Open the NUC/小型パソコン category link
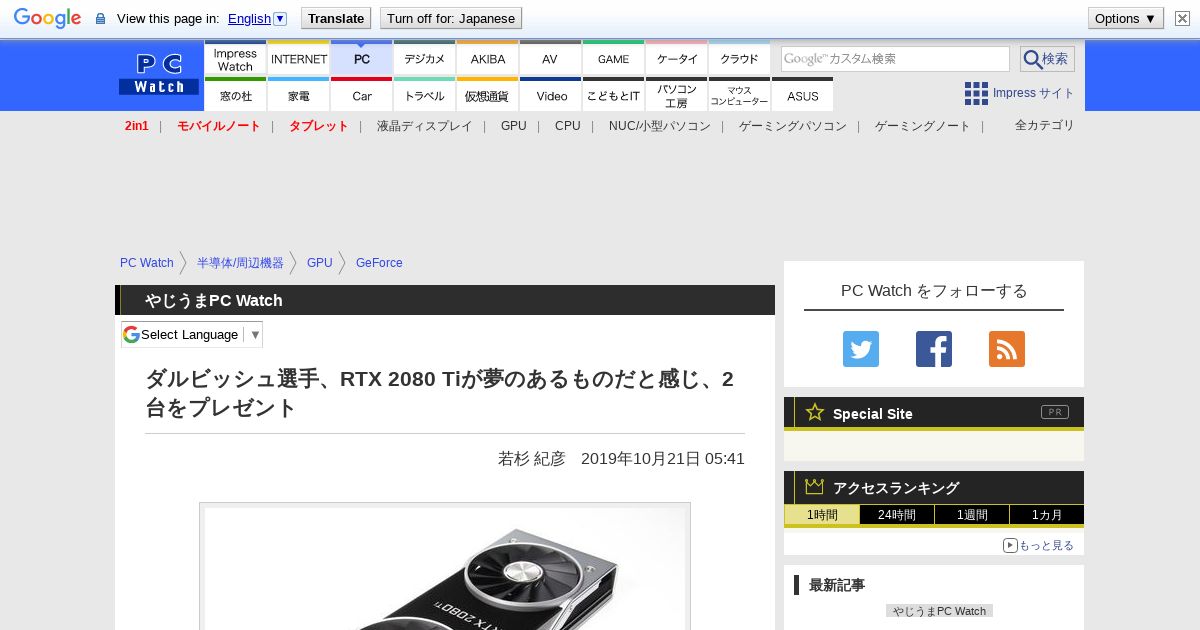Image resolution: width=1200 pixels, height=630 pixels. tap(660, 126)
